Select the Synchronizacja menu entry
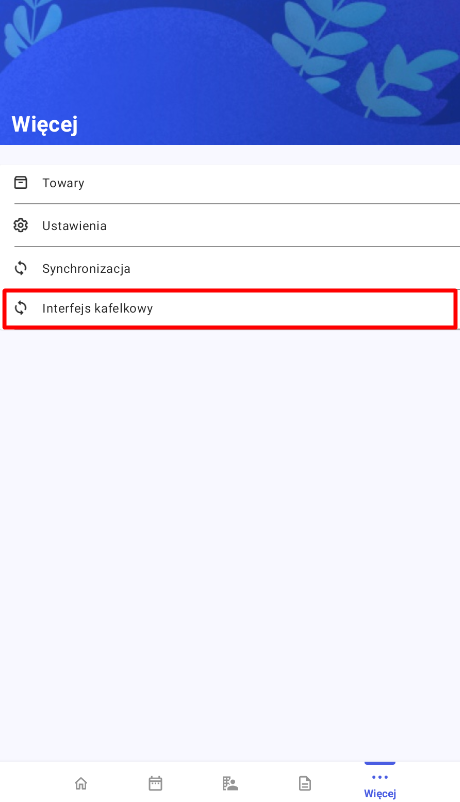 230,268
